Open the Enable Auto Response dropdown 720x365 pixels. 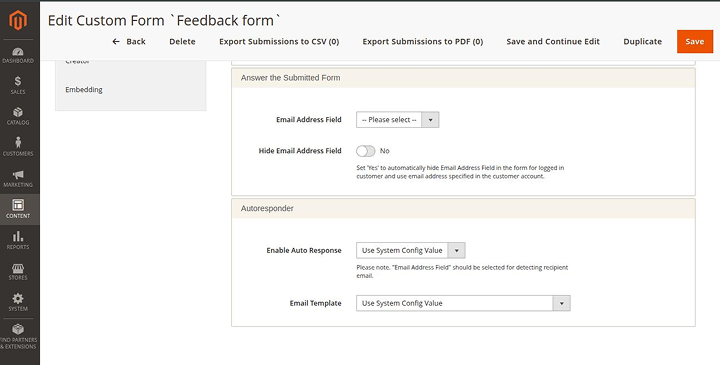[411, 250]
